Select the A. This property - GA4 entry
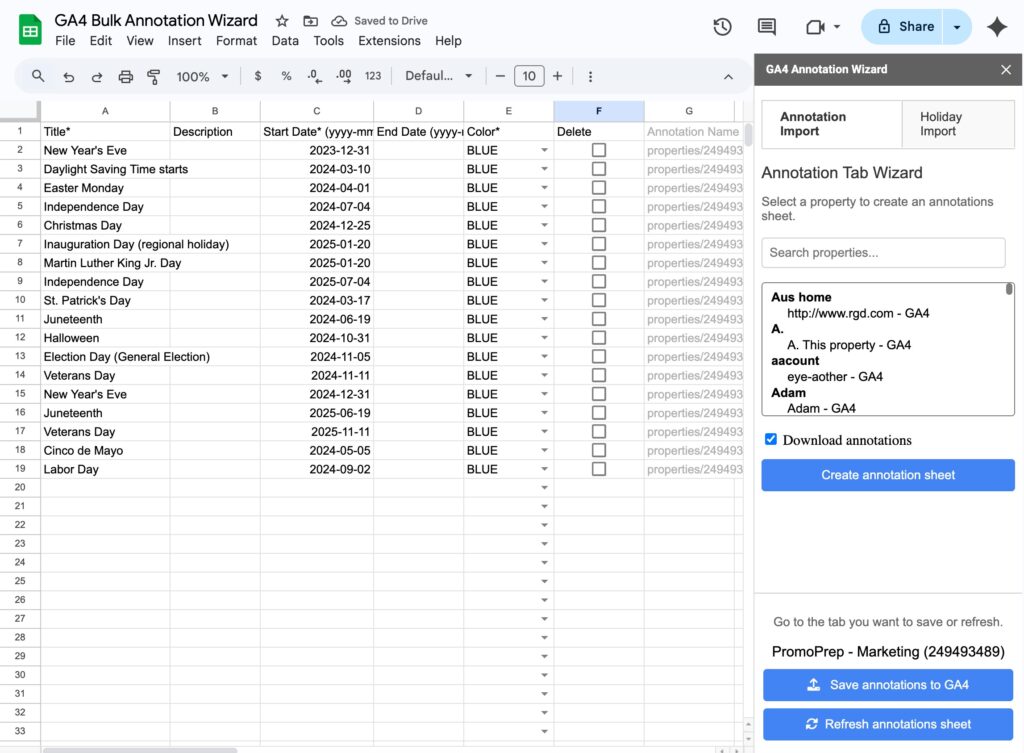Viewport: 1024px width, 753px height. 848,345
